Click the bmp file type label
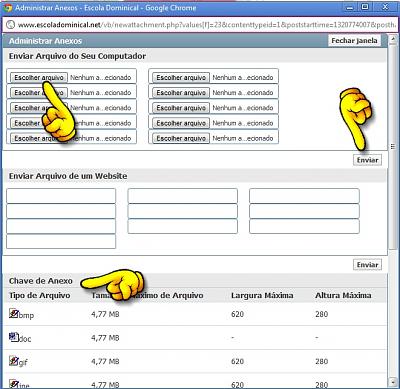 click(26, 315)
